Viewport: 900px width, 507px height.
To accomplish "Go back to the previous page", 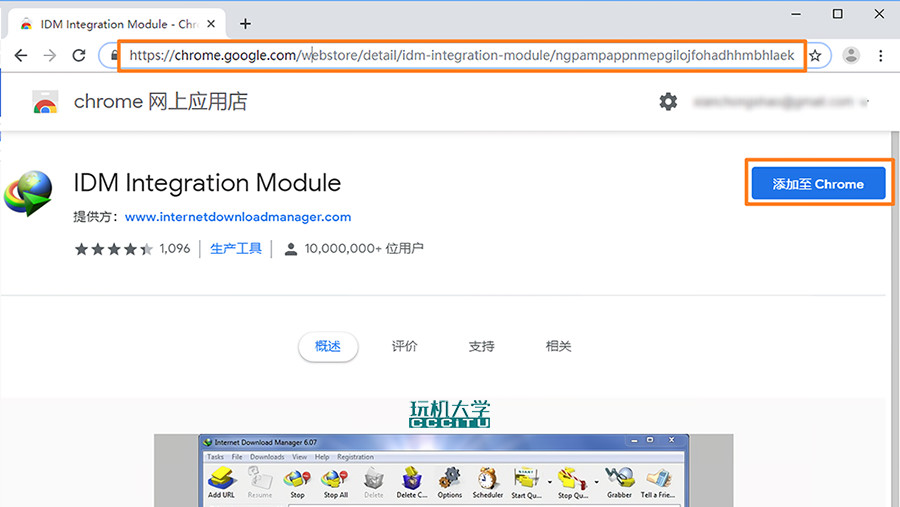I will [x=21, y=56].
